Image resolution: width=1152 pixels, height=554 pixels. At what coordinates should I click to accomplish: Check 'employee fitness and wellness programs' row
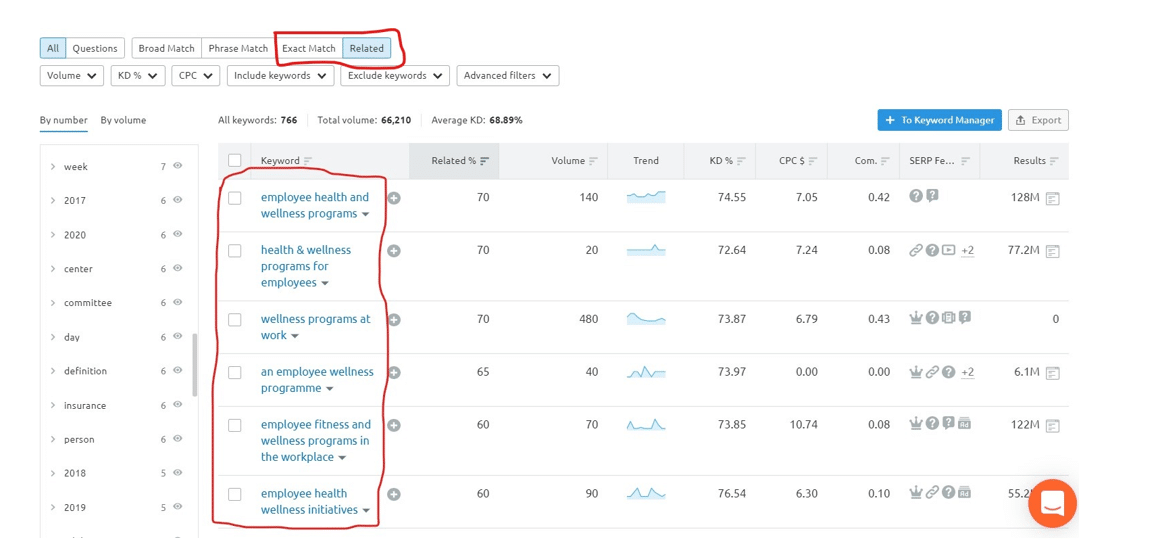pyautogui.click(x=234, y=425)
